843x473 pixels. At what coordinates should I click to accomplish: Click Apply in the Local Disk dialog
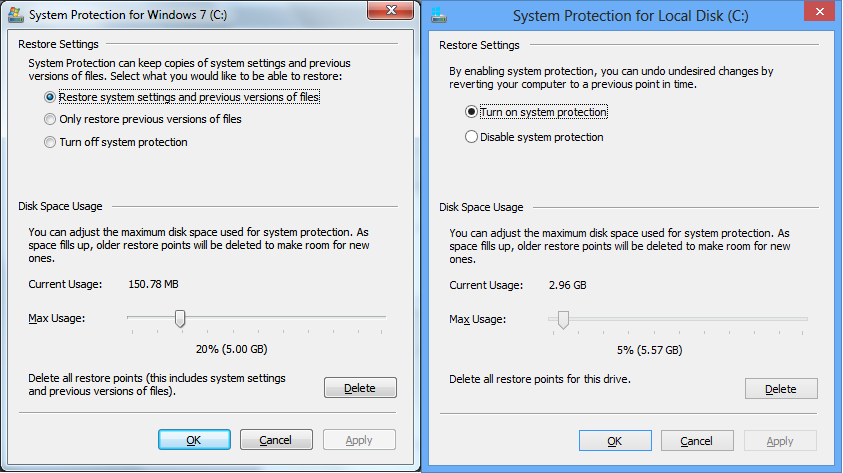(x=780, y=441)
